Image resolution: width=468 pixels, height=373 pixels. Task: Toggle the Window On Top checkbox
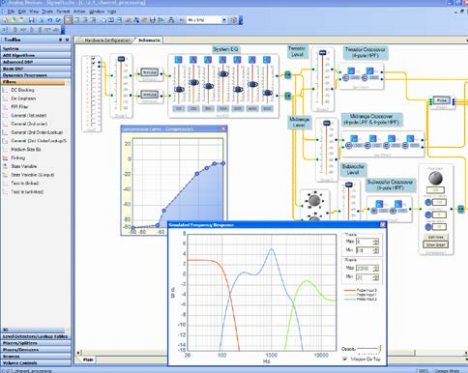(345, 359)
